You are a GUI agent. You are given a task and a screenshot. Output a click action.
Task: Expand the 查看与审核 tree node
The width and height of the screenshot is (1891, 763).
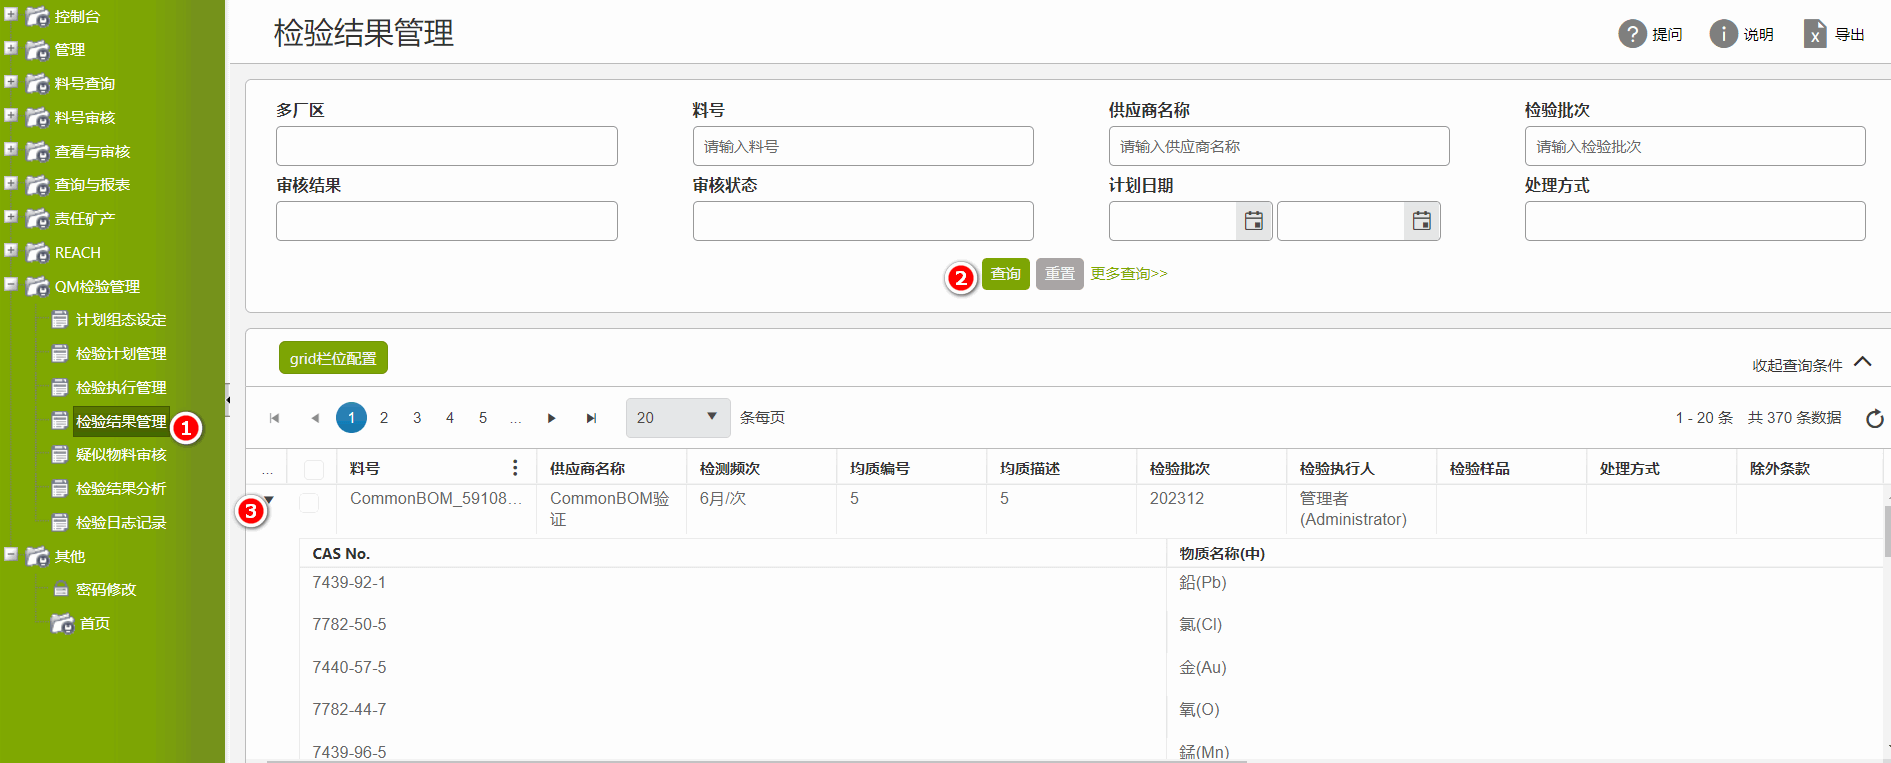click(11, 149)
